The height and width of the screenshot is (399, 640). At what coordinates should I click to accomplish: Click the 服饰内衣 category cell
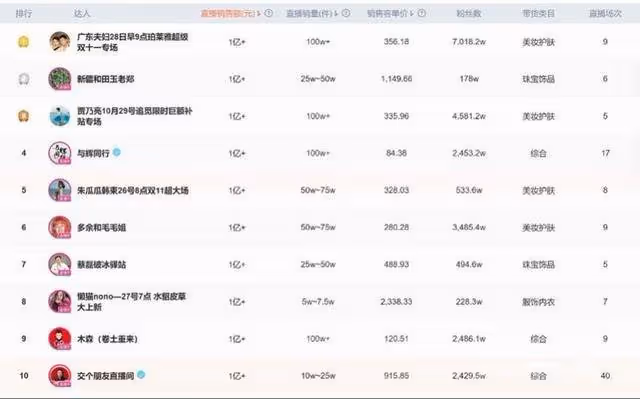click(x=538, y=302)
